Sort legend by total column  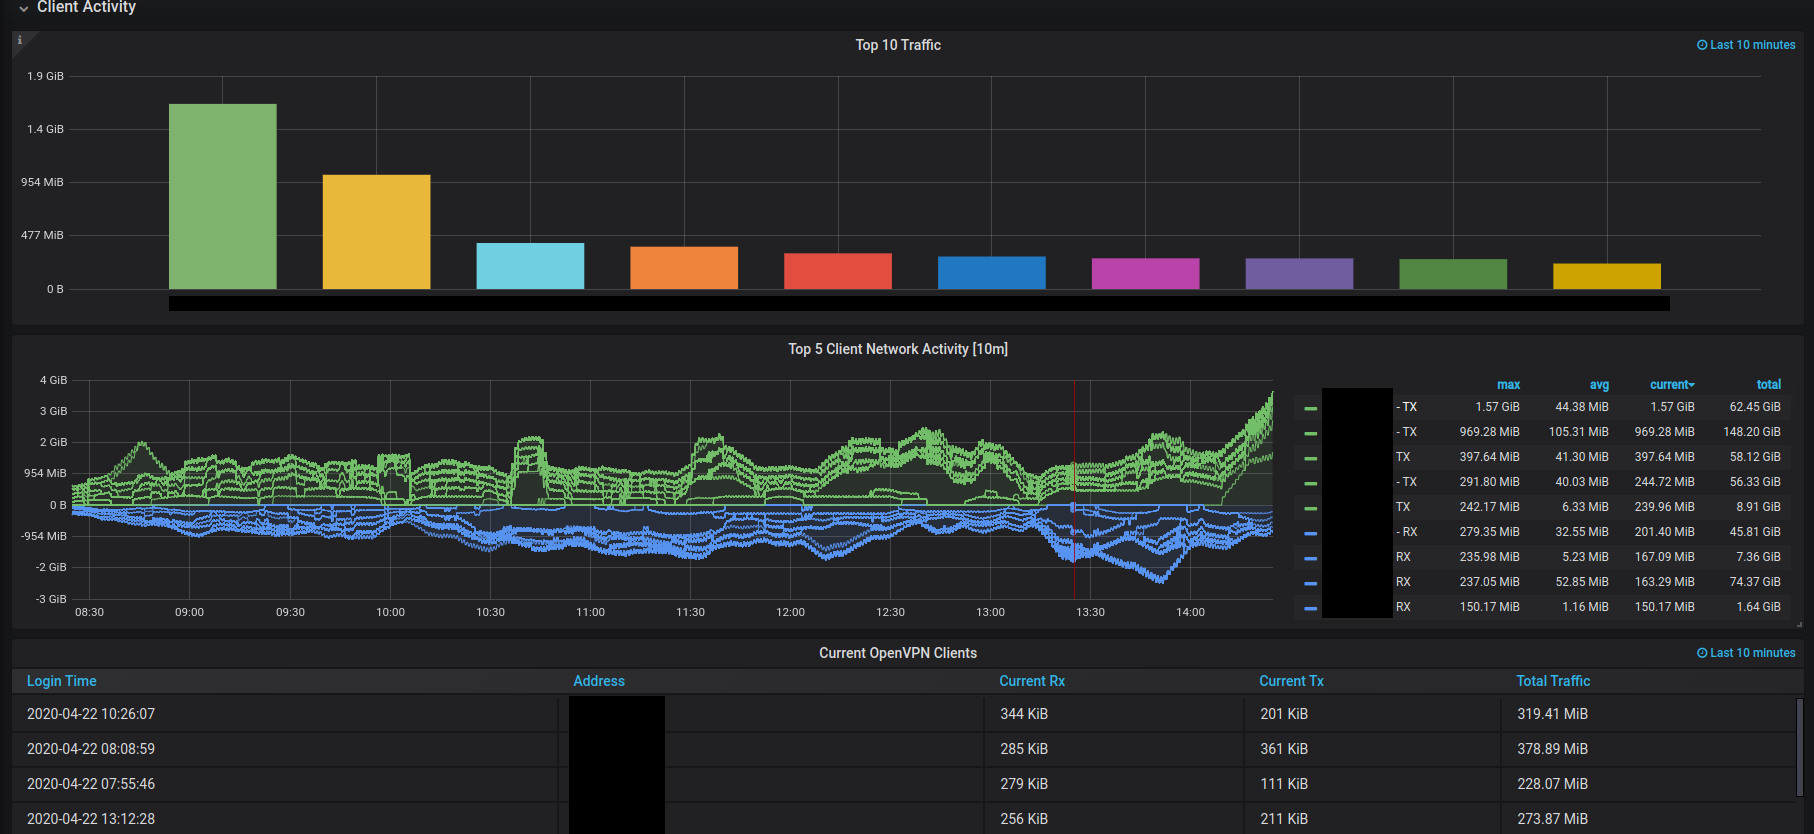click(1768, 385)
